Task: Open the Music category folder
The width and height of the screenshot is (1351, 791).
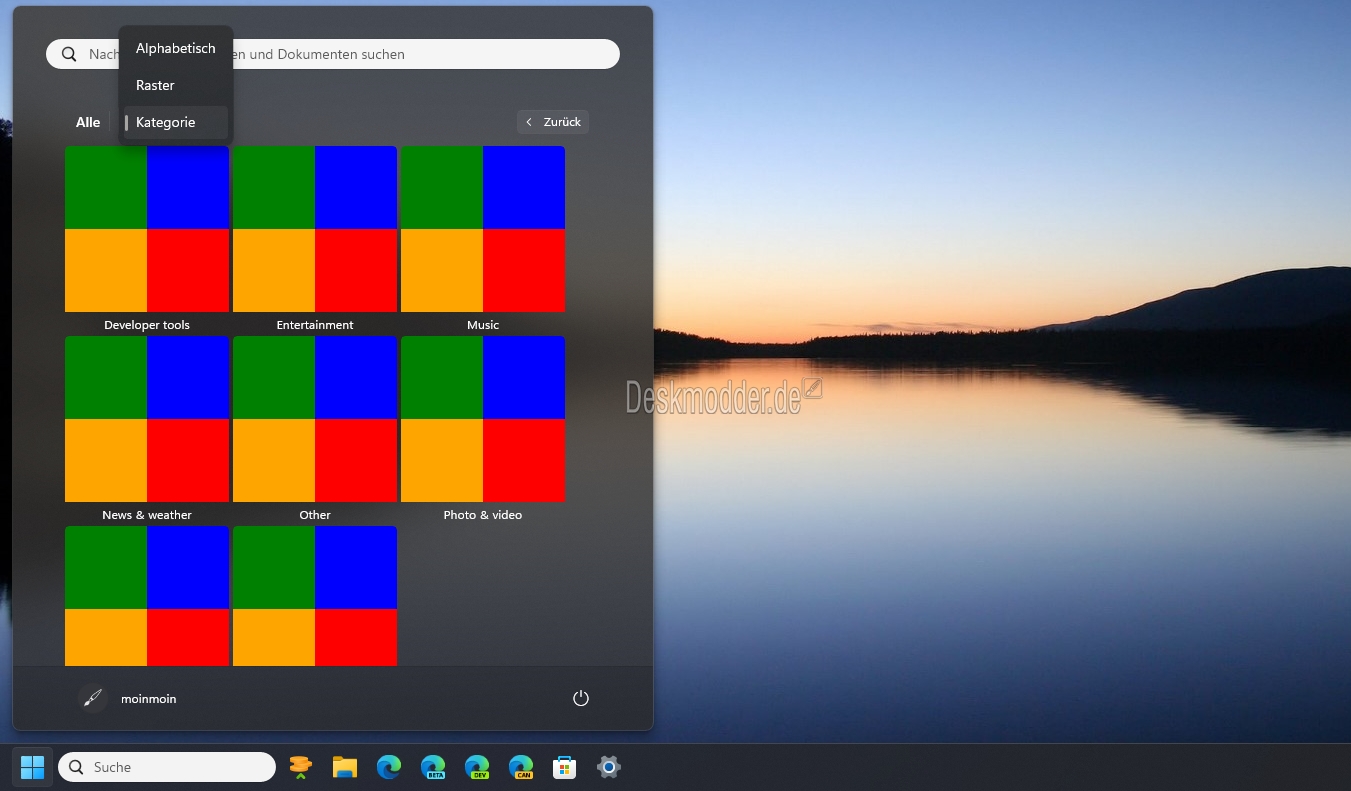Action: tap(482, 230)
